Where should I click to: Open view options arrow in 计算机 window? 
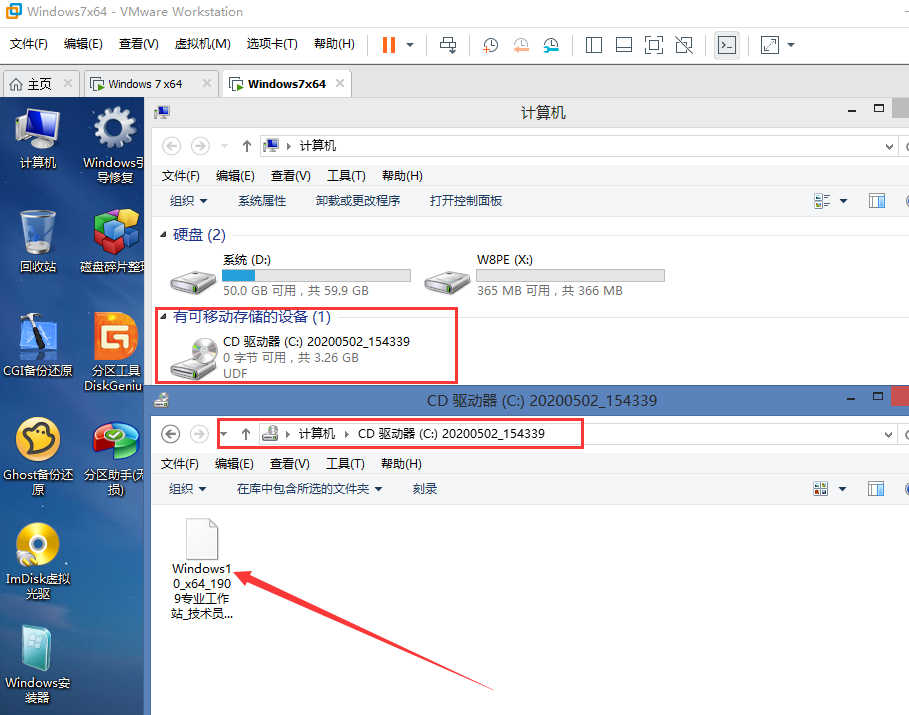pos(843,201)
